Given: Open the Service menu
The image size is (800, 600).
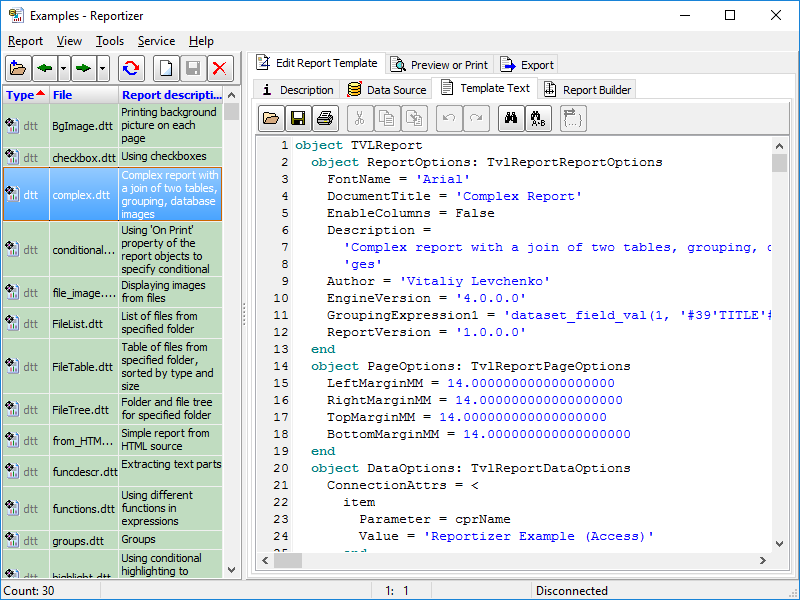Looking at the screenshot, I should tap(156, 41).
